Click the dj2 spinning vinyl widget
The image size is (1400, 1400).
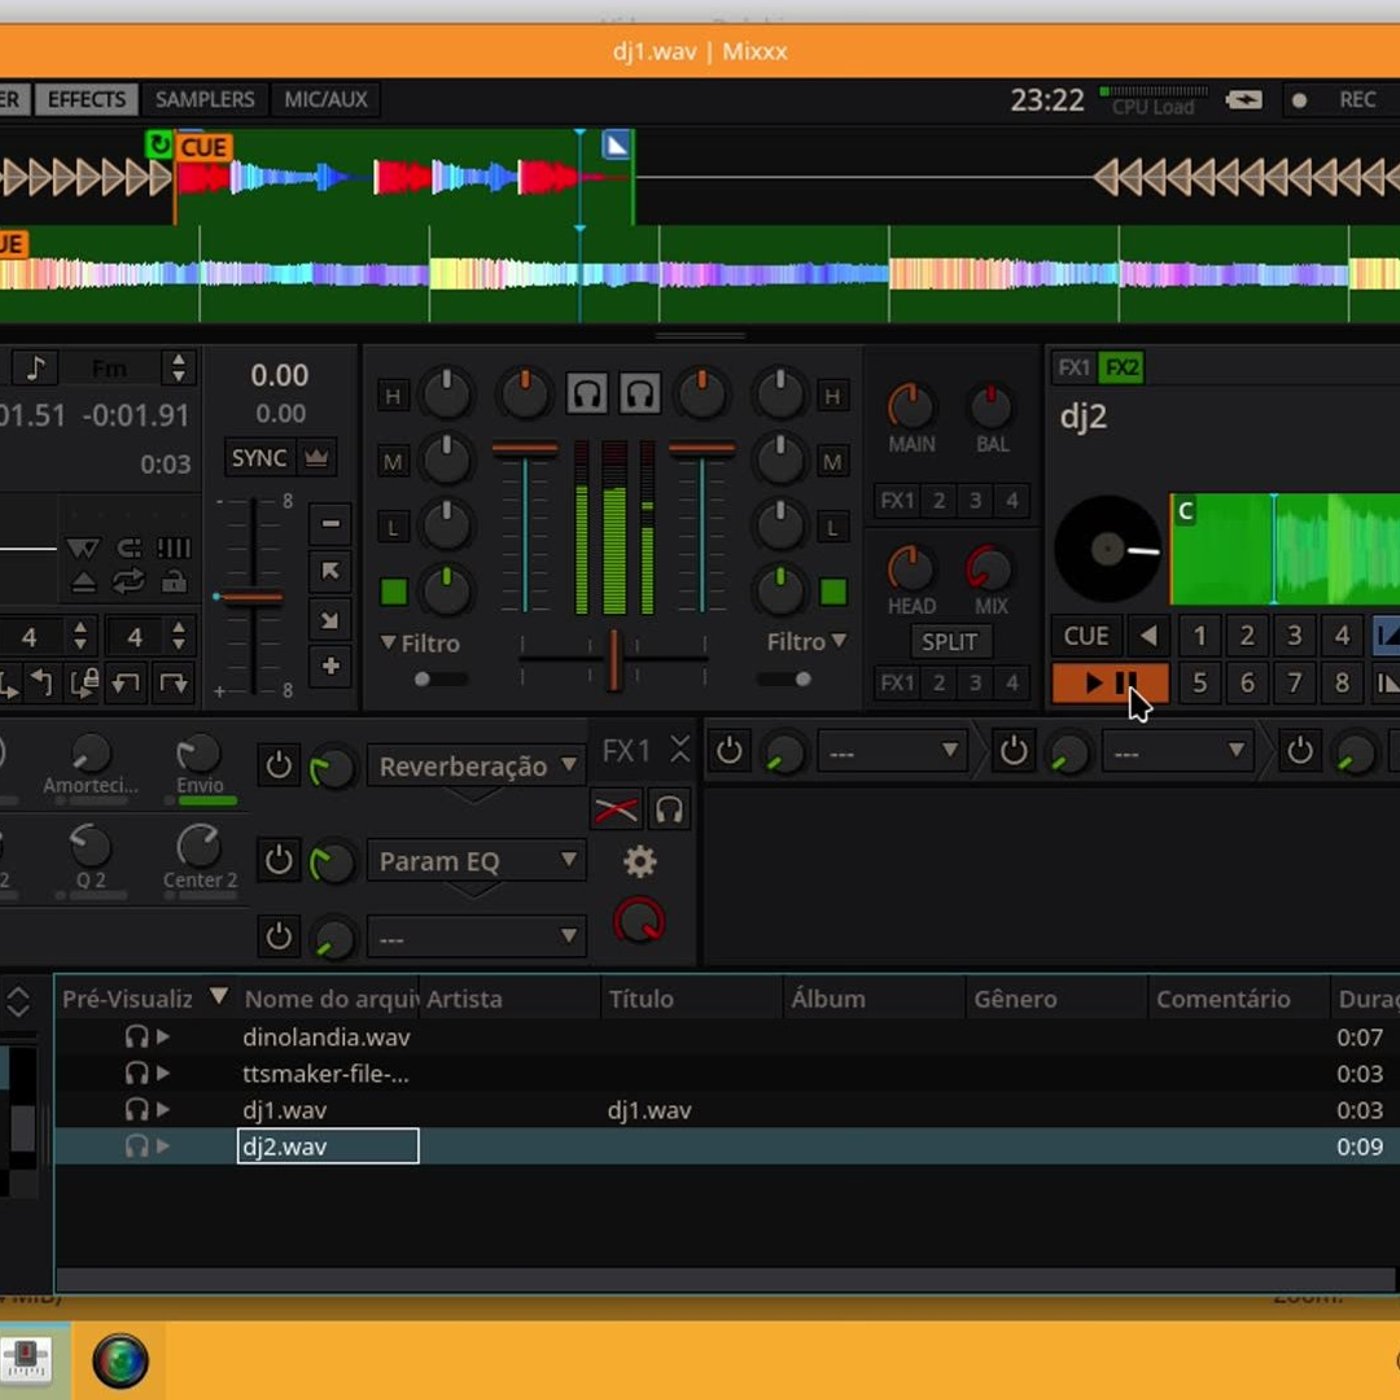click(x=1108, y=548)
